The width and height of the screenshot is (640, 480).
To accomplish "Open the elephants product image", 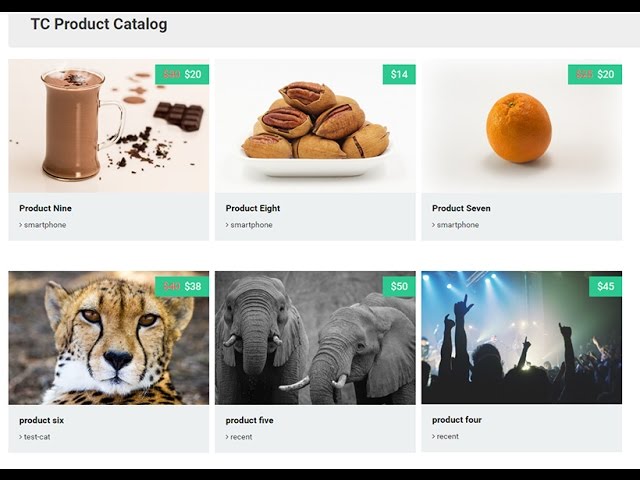I will coord(315,338).
